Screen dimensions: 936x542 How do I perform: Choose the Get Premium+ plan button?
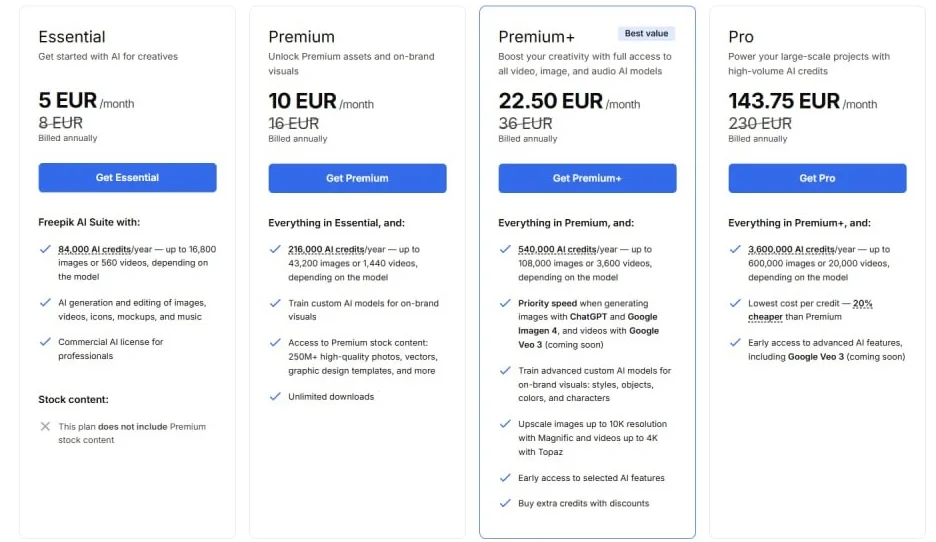[587, 179]
